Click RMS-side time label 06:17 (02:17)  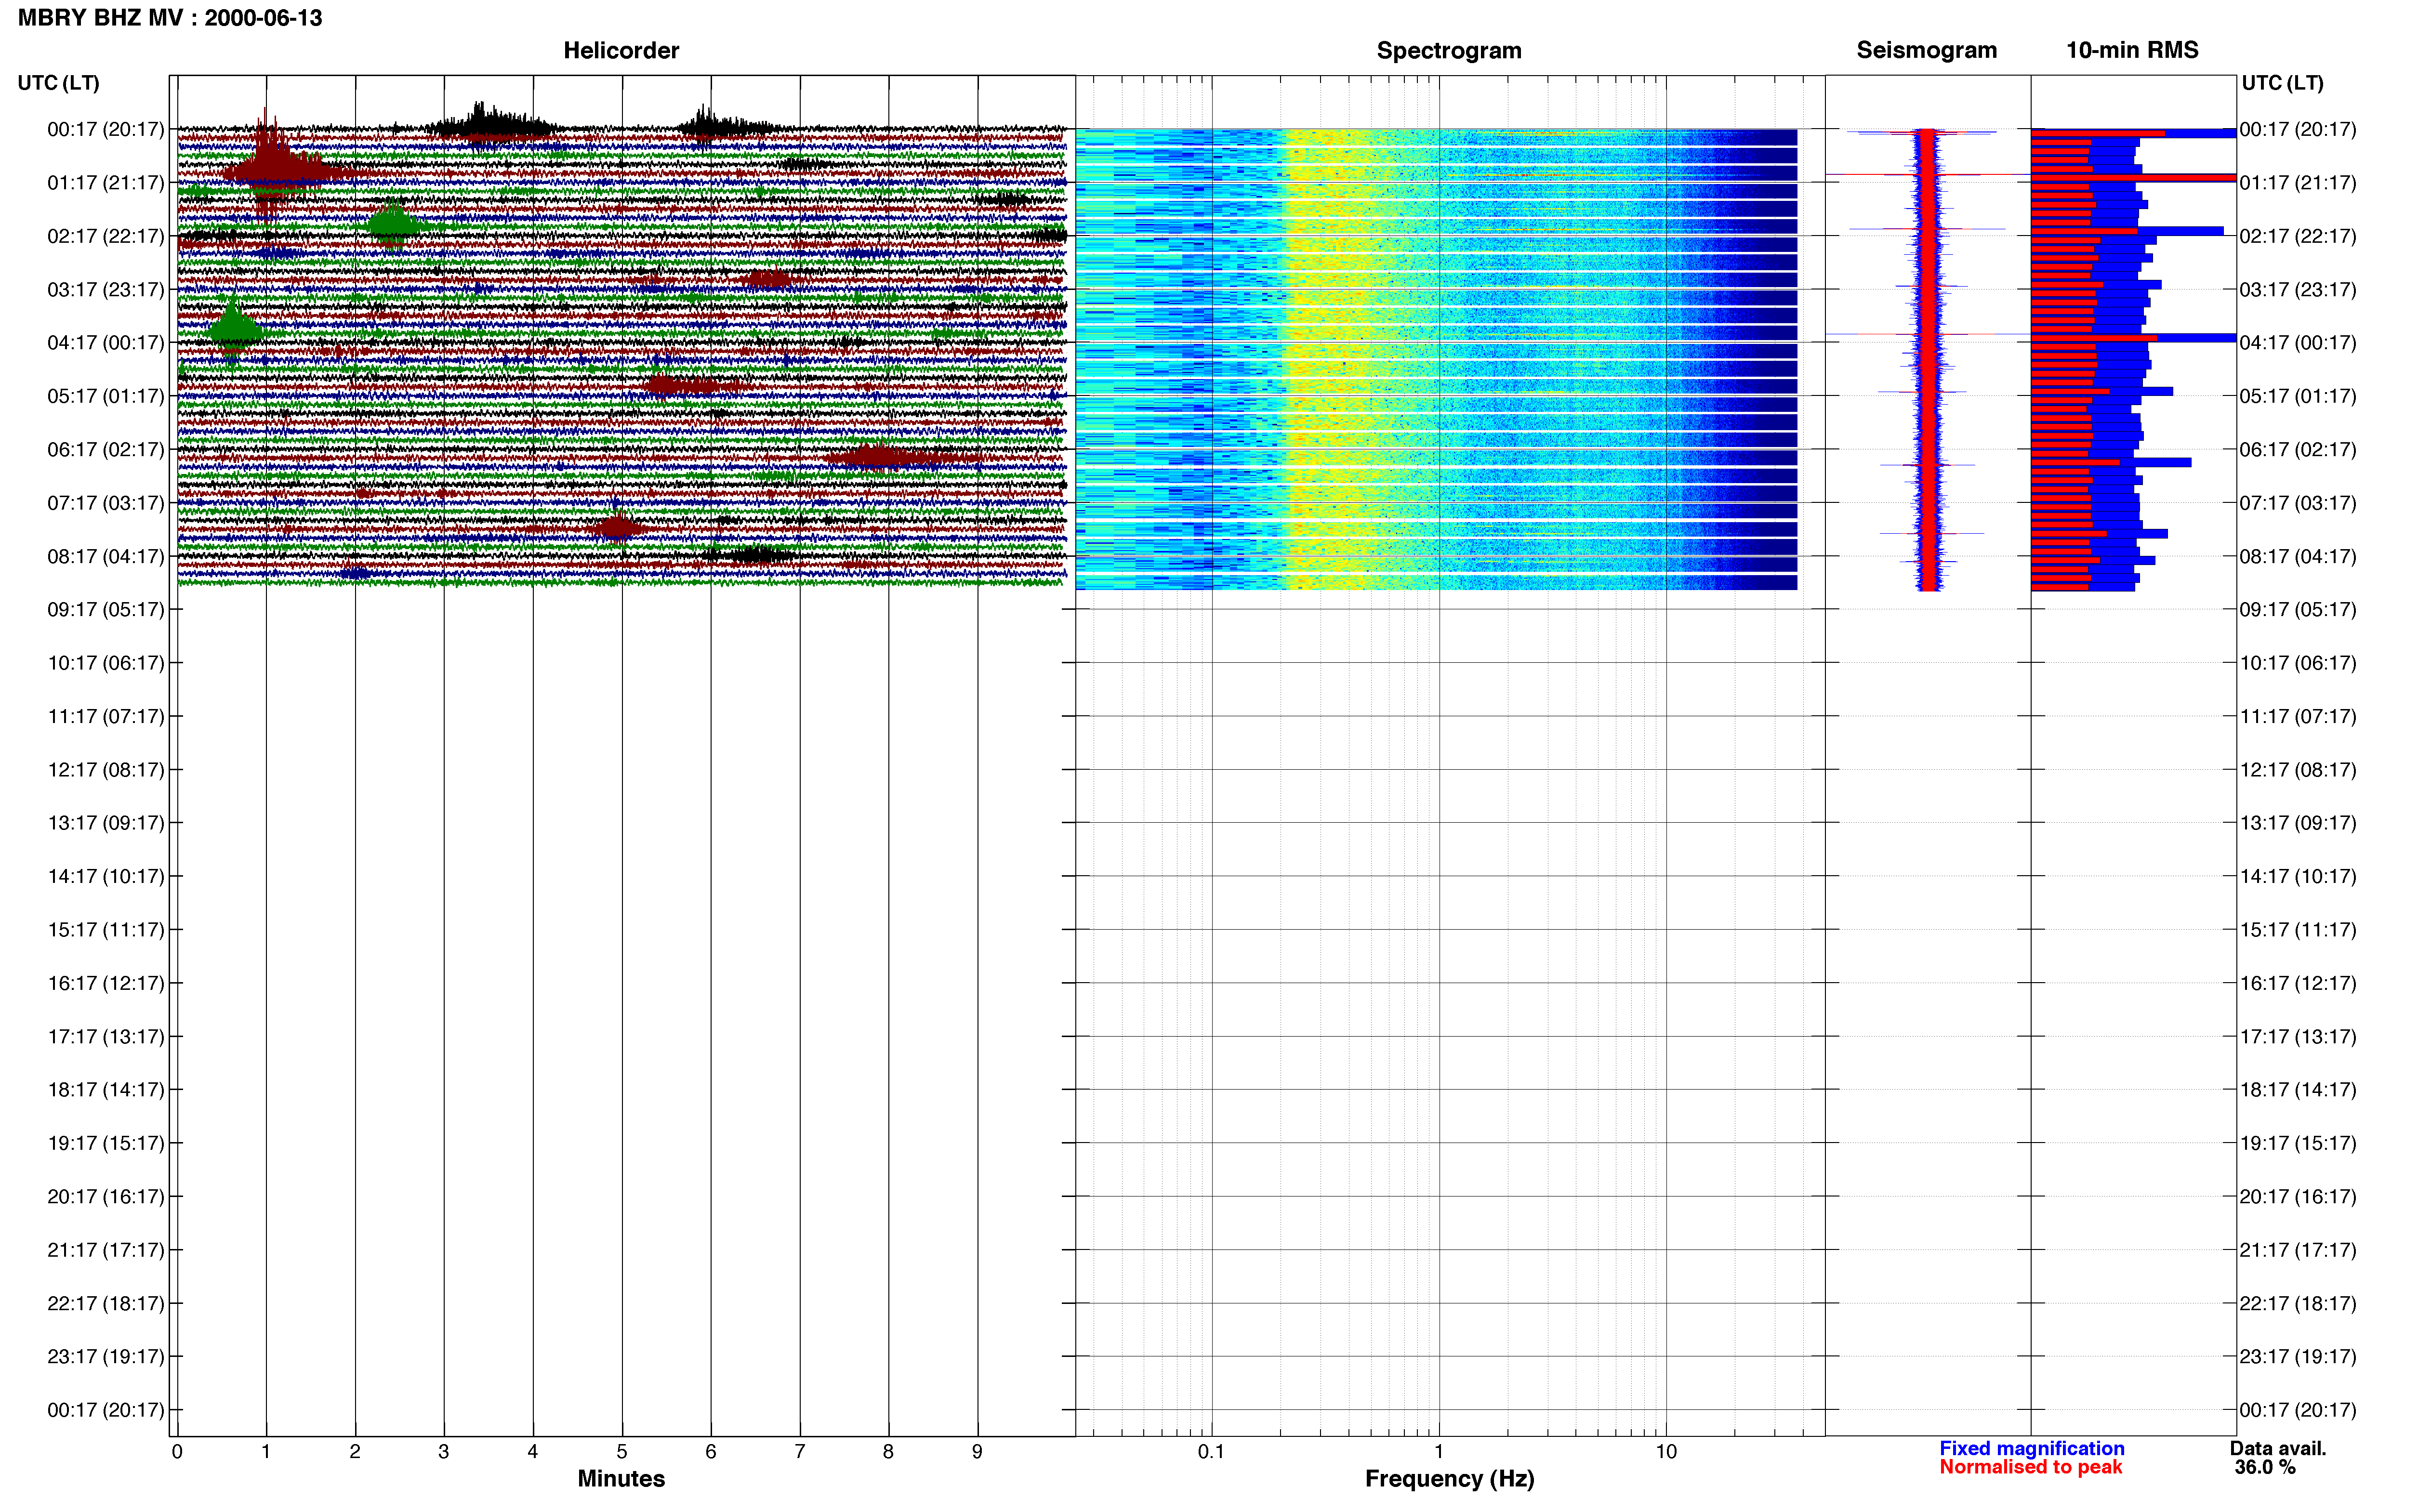click(x=2298, y=450)
